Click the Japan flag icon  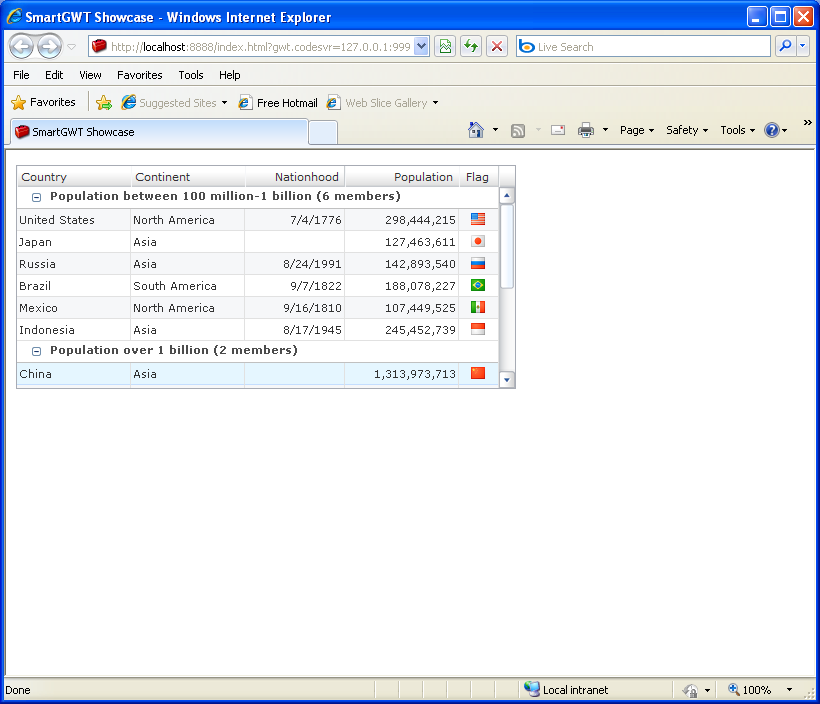point(478,241)
